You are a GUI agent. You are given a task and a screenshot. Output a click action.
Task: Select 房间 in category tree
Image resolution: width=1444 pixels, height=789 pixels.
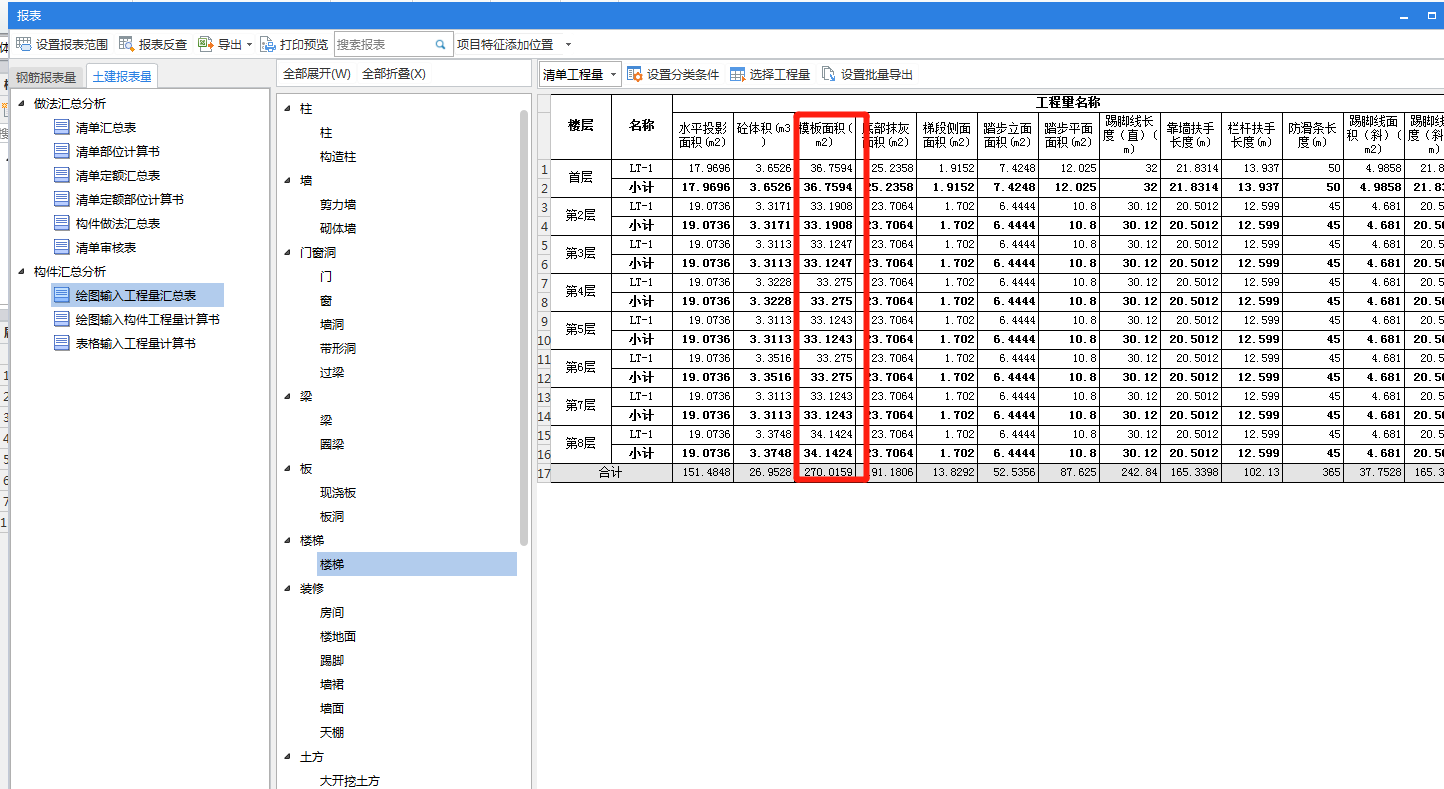332,613
